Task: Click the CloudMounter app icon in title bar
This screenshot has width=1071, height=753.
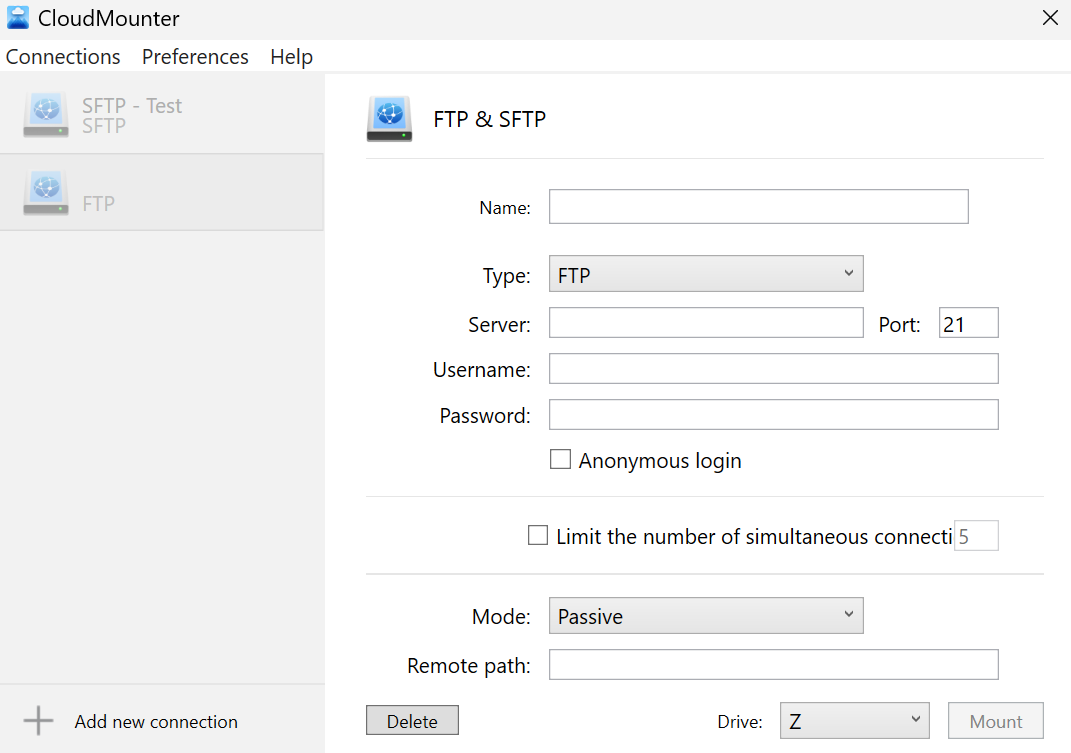Action: pyautogui.click(x=18, y=18)
